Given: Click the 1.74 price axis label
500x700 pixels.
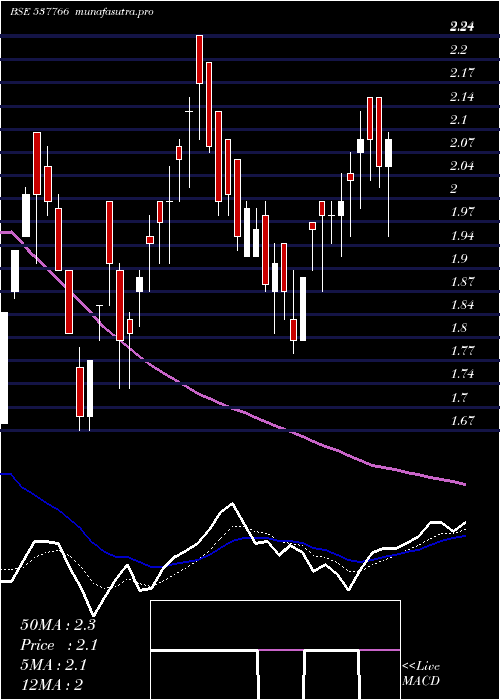Looking at the screenshot, I should coord(462,374).
